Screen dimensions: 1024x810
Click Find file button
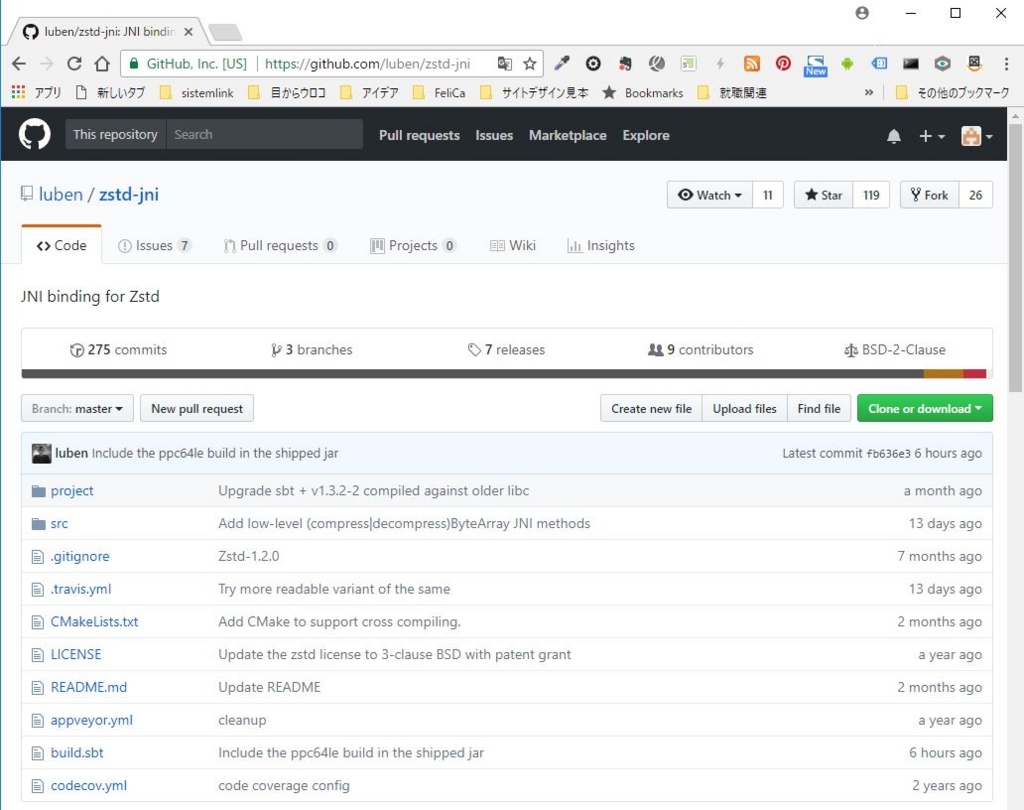(x=819, y=408)
